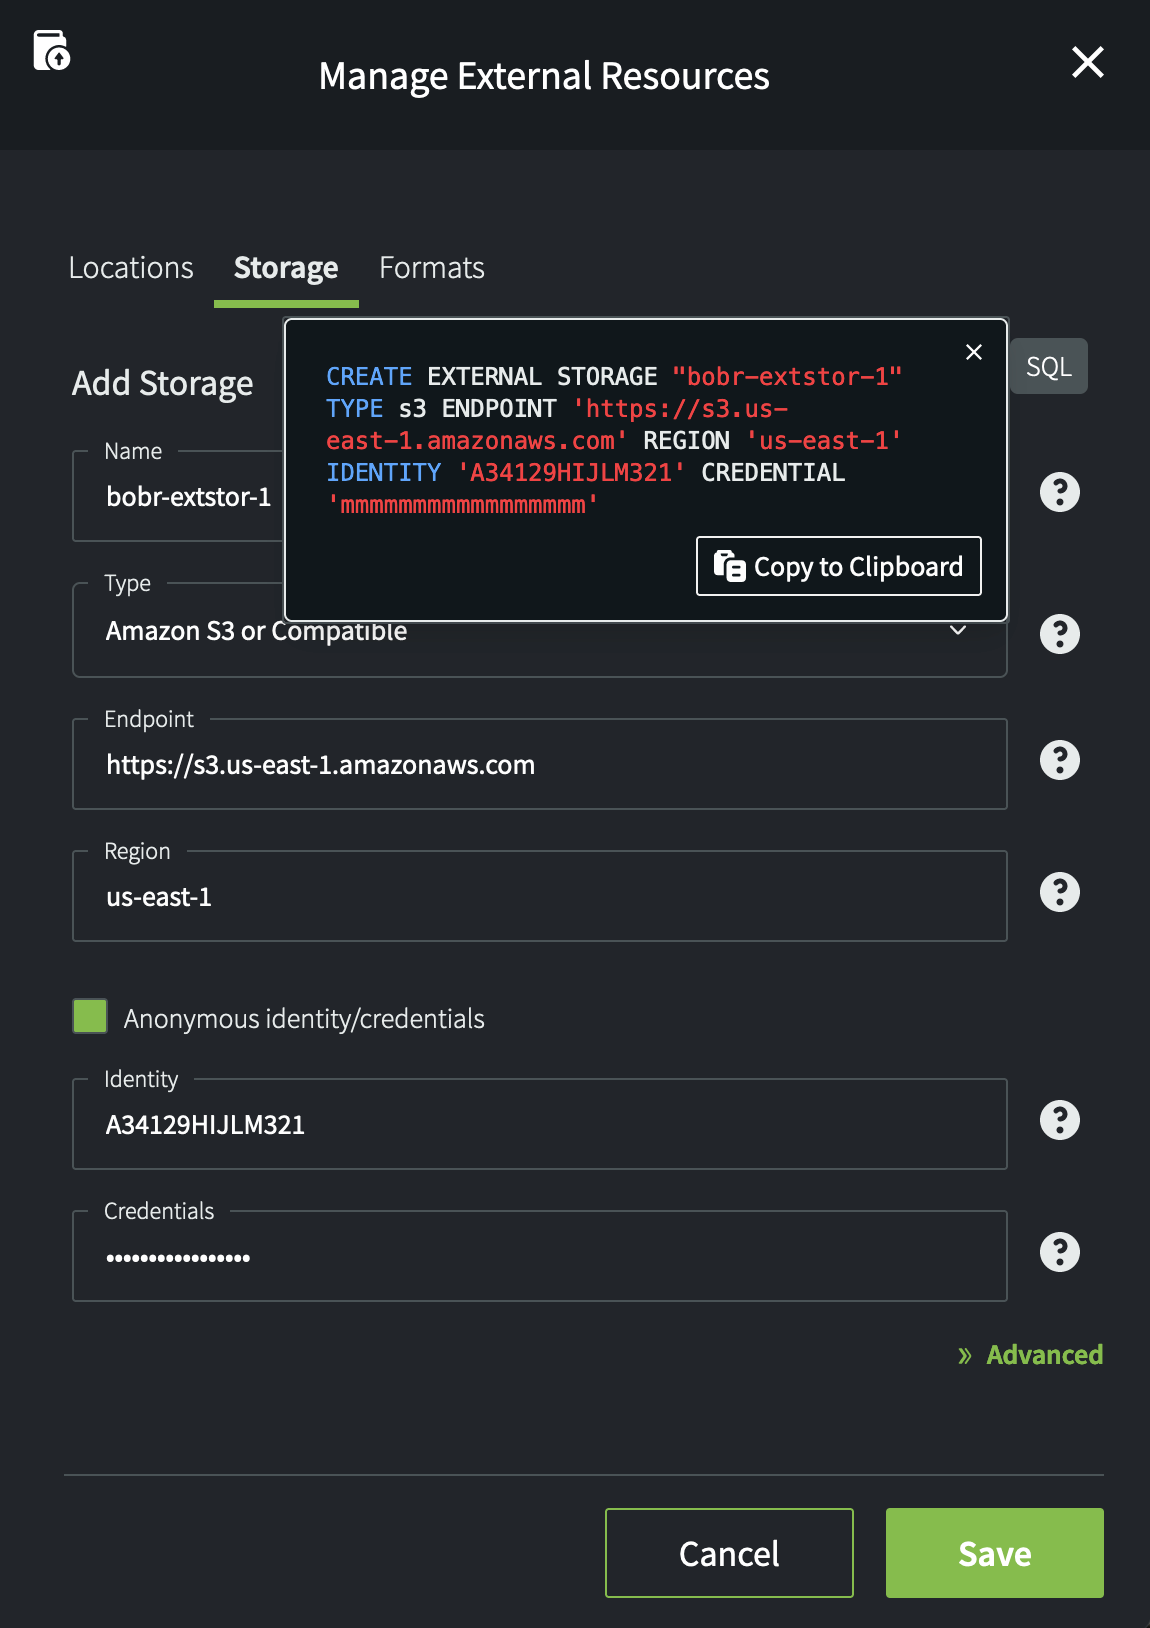The width and height of the screenshot is (1150, 1628).
Task: Open help for the Credentials field
Action: pos(1060,1252)
